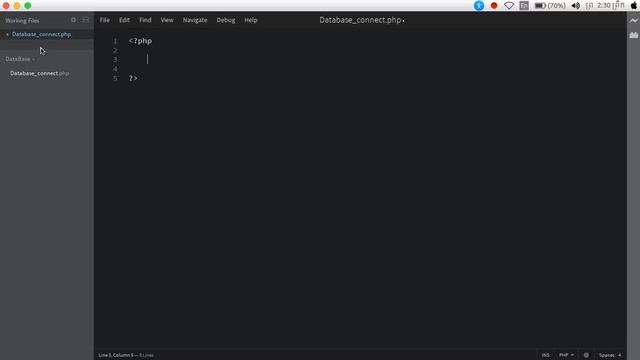Image resolution: width=640 pixels, height=360 pixels.
Task: Open the View menu
Action: [167, 20]
